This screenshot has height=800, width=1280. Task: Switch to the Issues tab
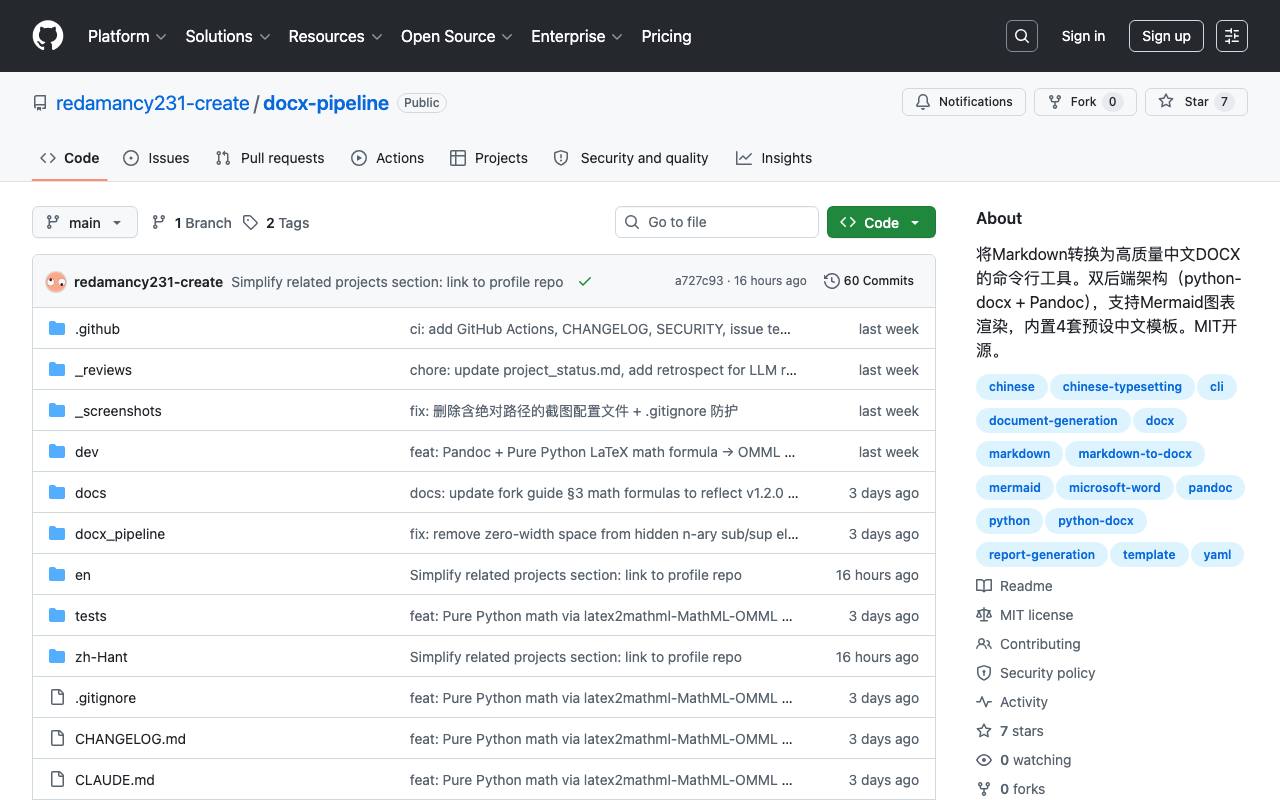[x=156, y=158]
